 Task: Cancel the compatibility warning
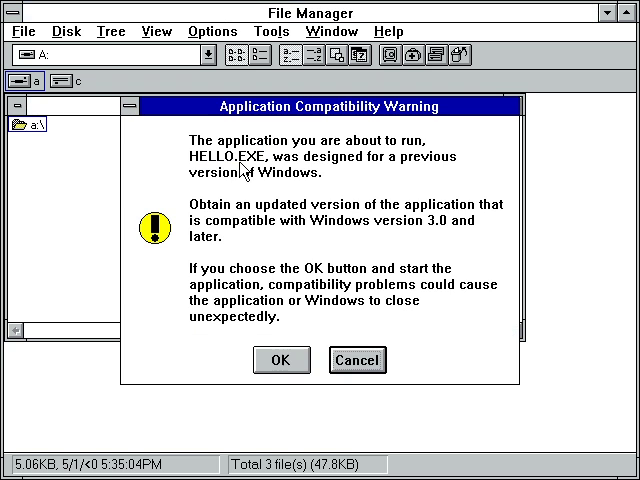357,360
